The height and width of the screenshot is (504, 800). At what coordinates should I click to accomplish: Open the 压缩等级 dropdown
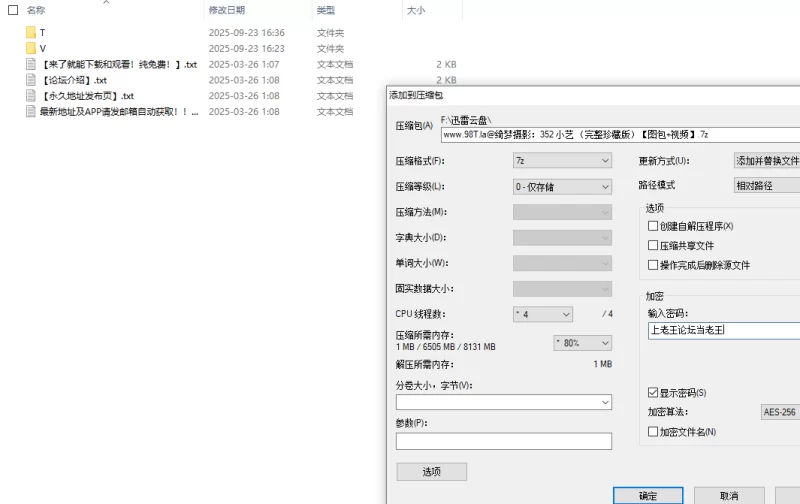tap(562, 186)
